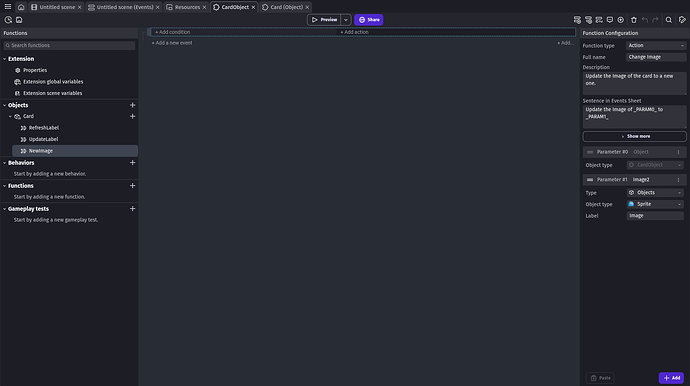Focus the Search functions field

(x=69, y=45)
